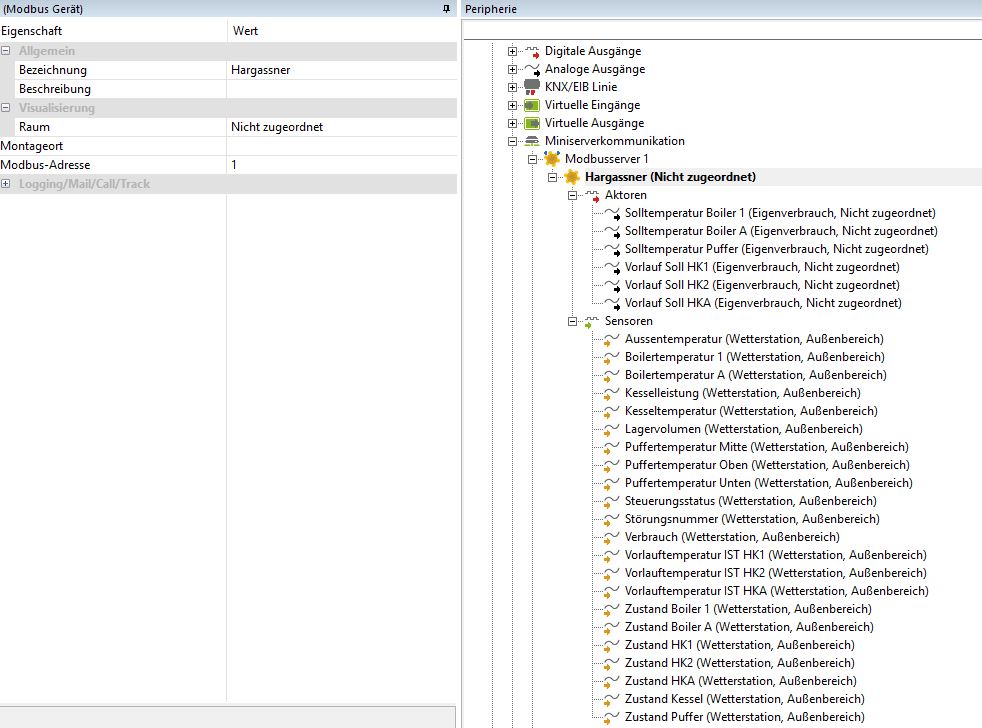The width and height of the screenshot is (982, 728).
Task: Click the icon of Solltemperatur Boiler 1
Action: coord(612,214)
